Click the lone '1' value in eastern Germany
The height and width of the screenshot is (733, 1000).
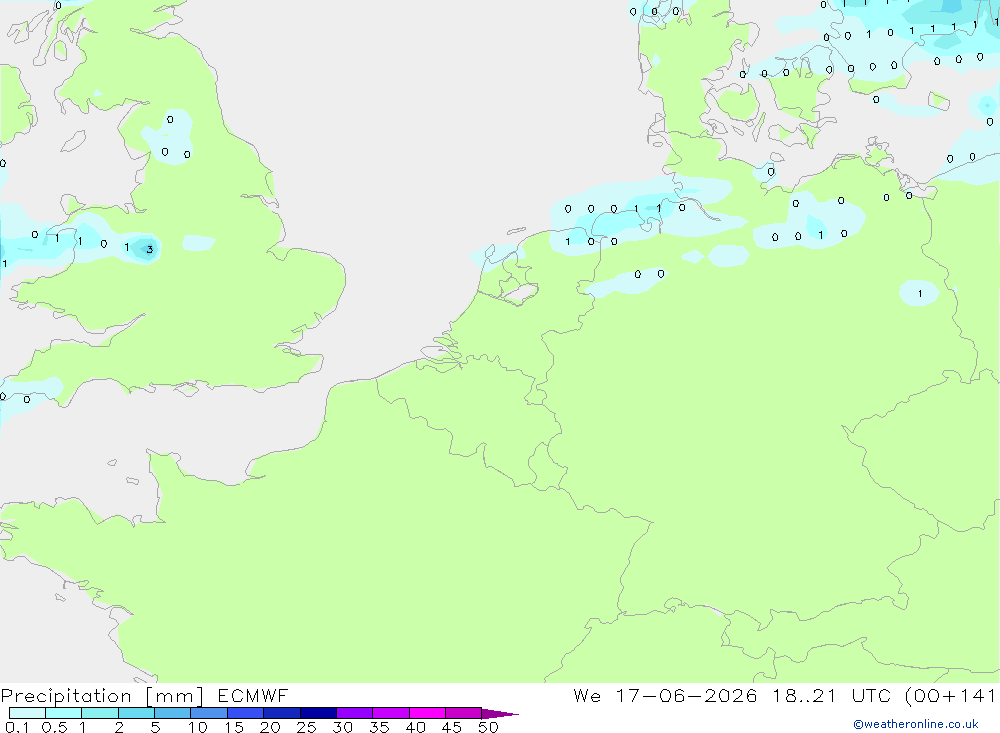click(x=920, y=293)
